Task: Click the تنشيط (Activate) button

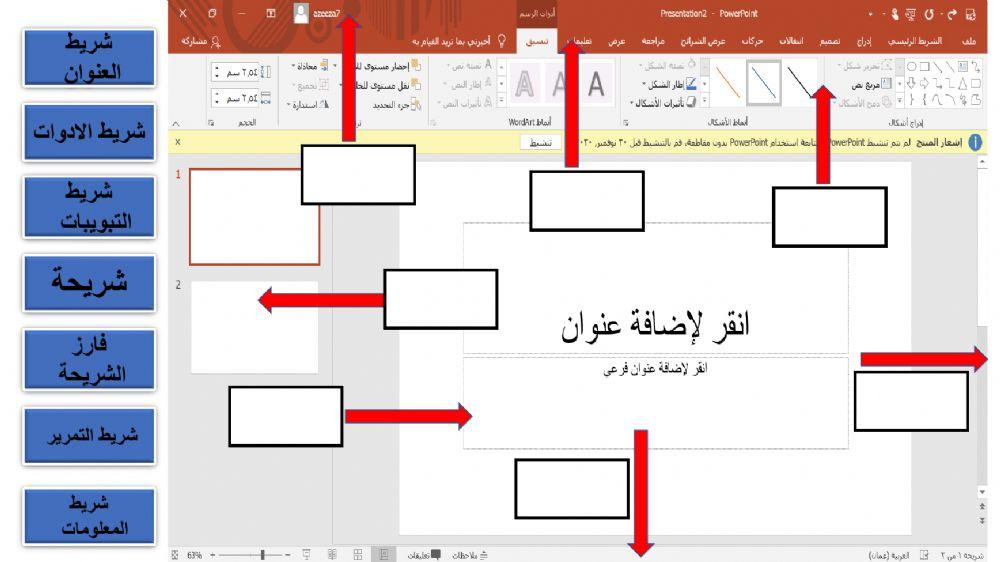Action: coord(540,142)
